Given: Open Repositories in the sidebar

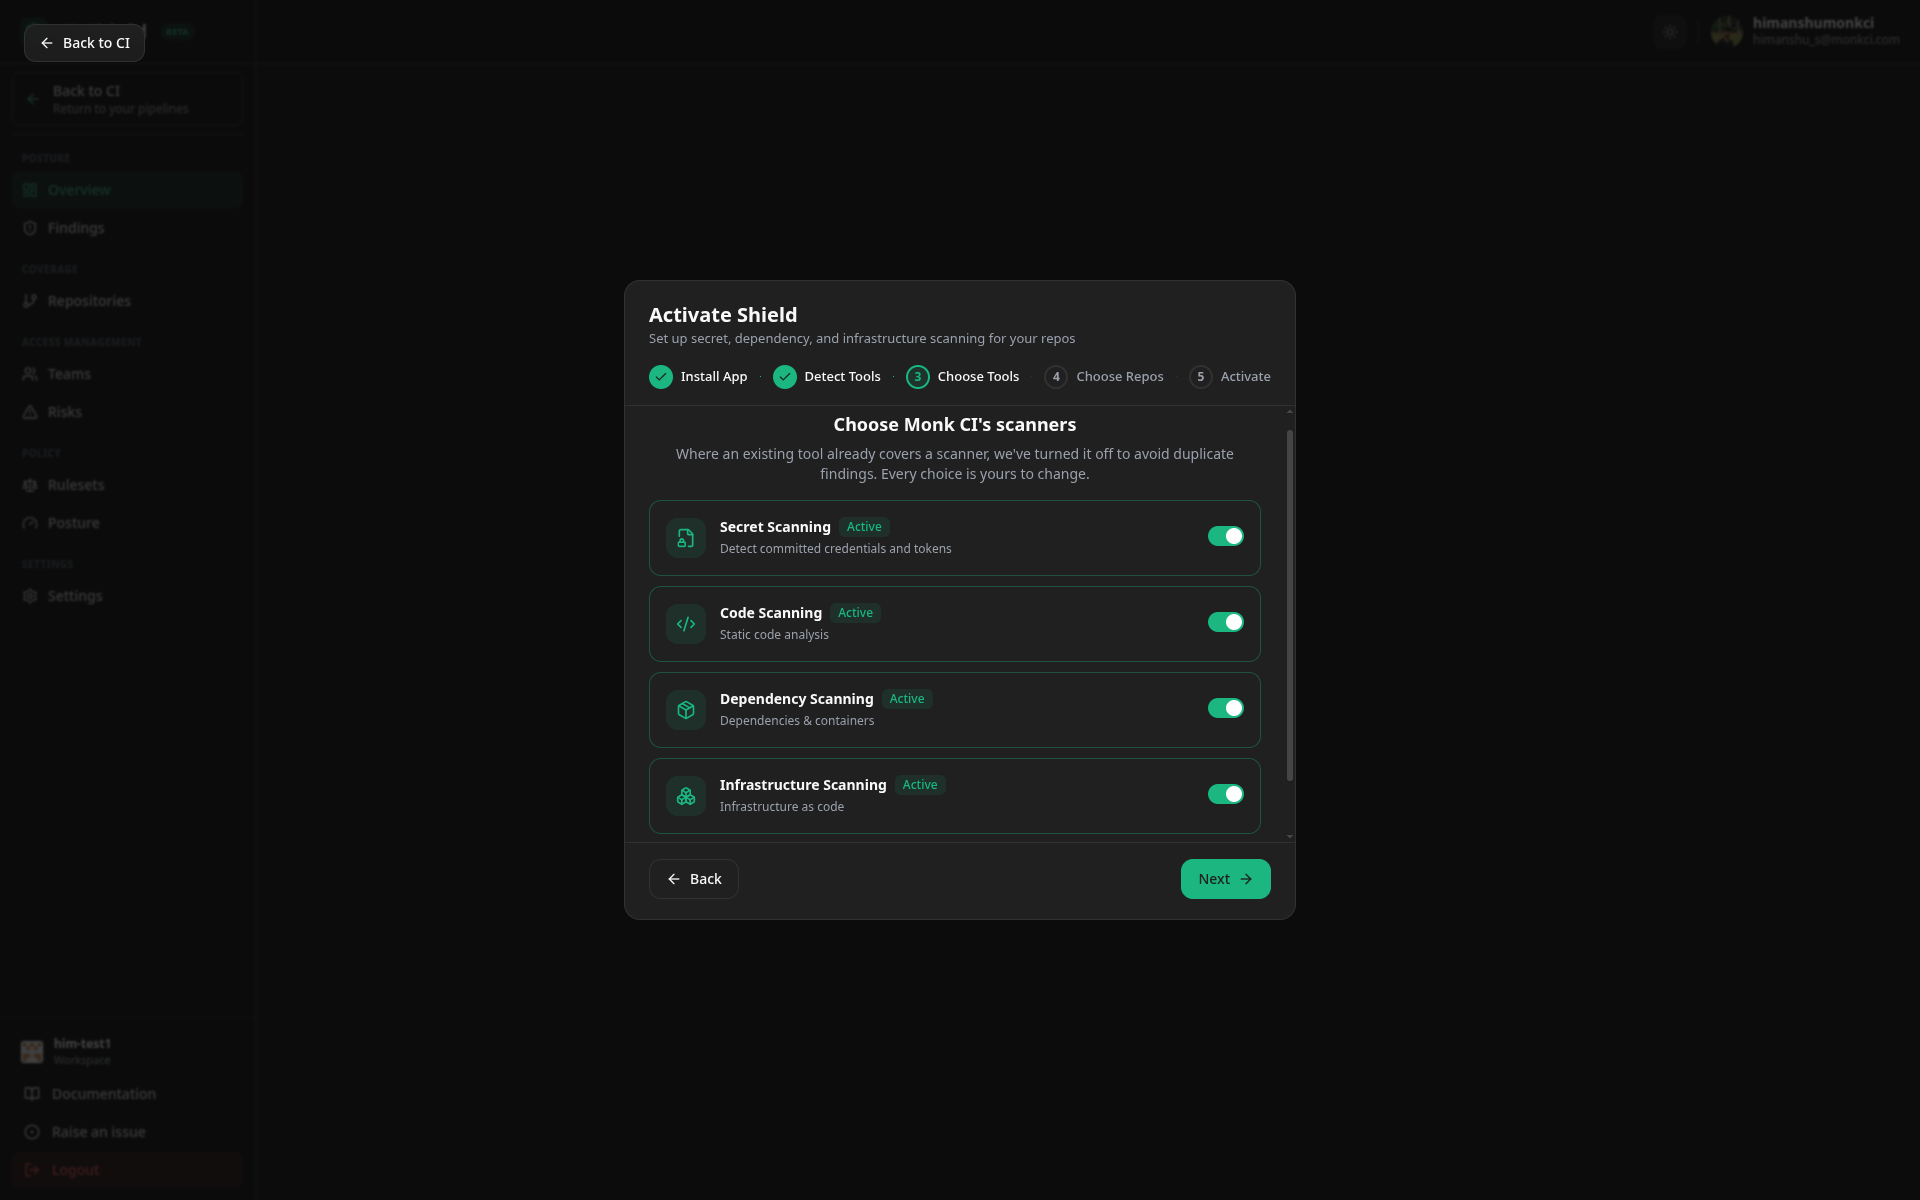Looking at the screenshot, I should (x=128, y=301).
